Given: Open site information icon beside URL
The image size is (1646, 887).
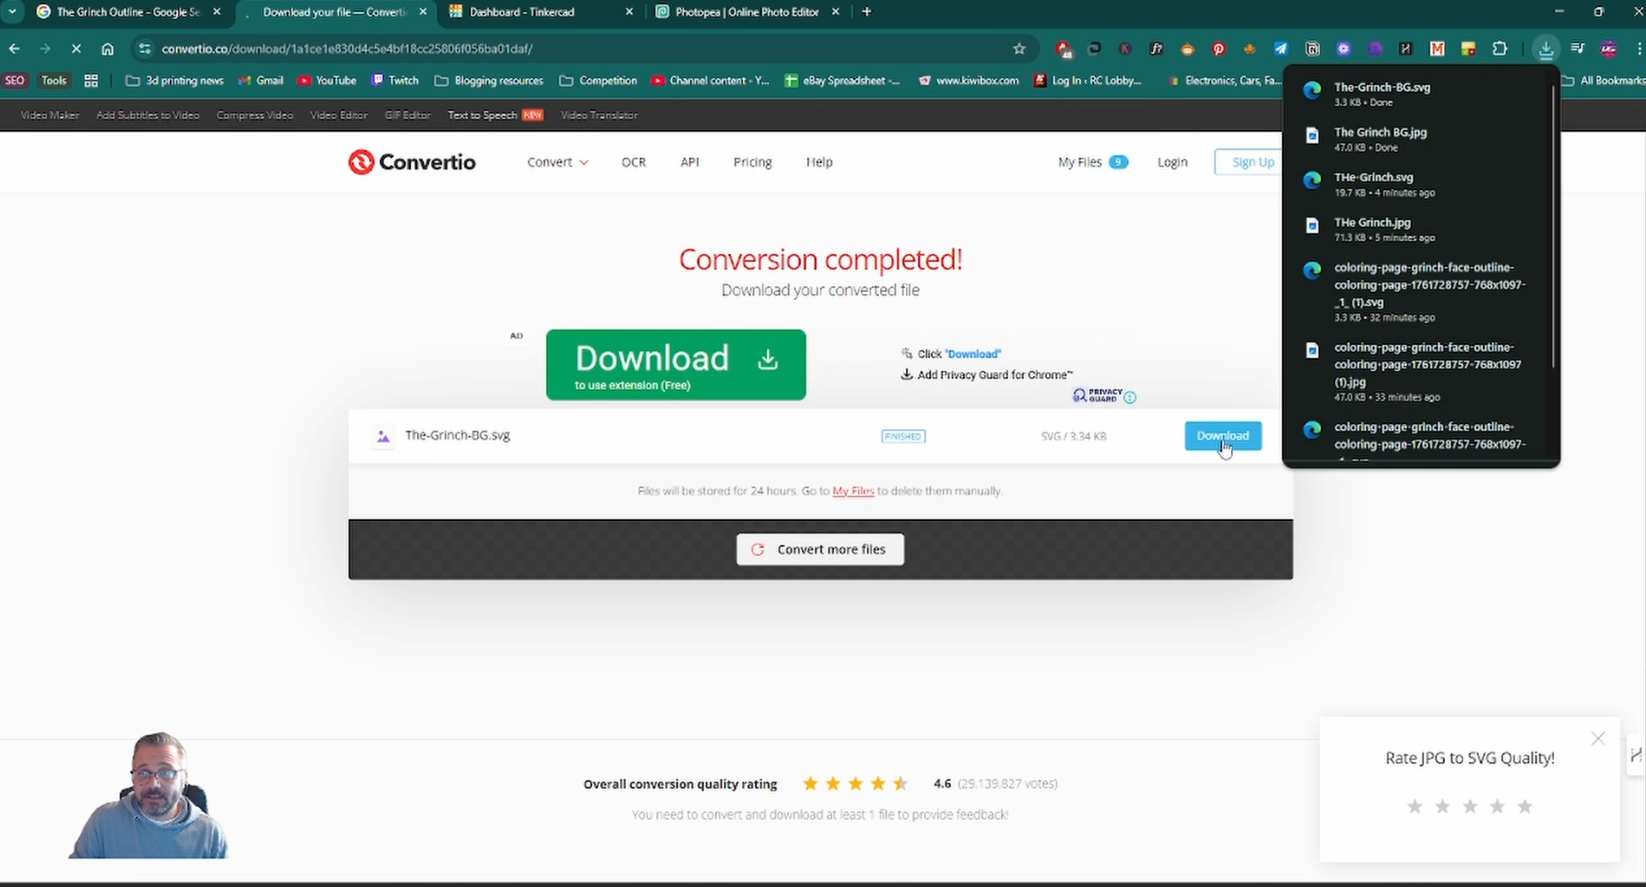Looking at the screenshot, I should tap(144, 48).
